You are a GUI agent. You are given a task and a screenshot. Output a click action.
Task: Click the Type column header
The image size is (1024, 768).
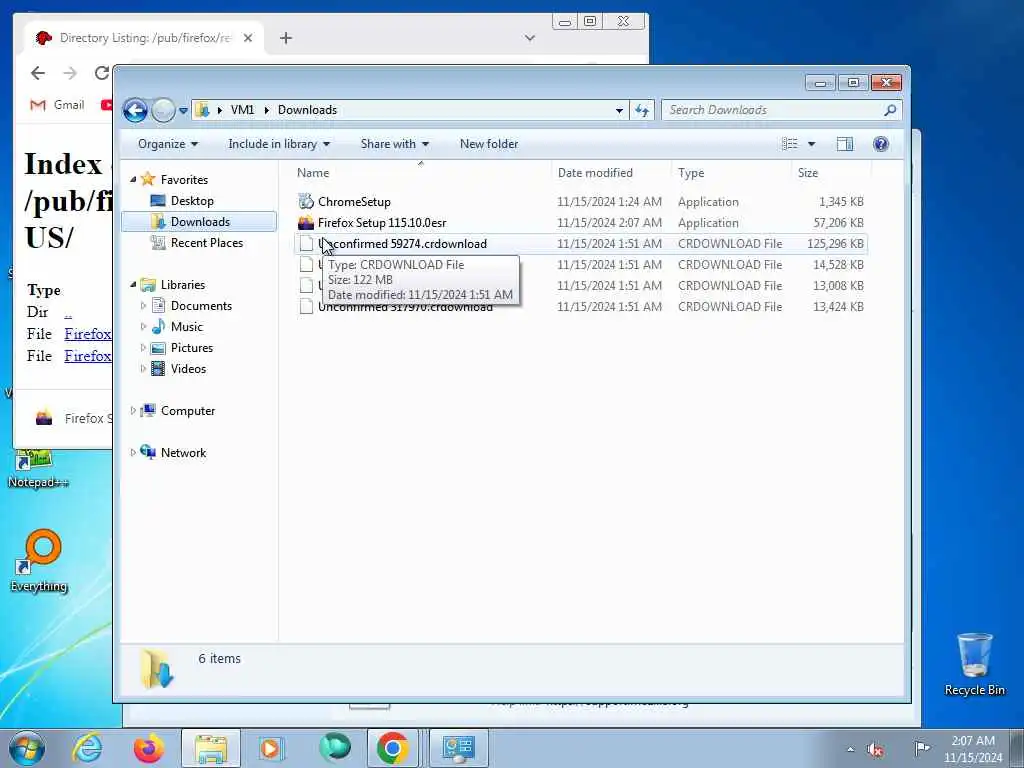[731, 173]
